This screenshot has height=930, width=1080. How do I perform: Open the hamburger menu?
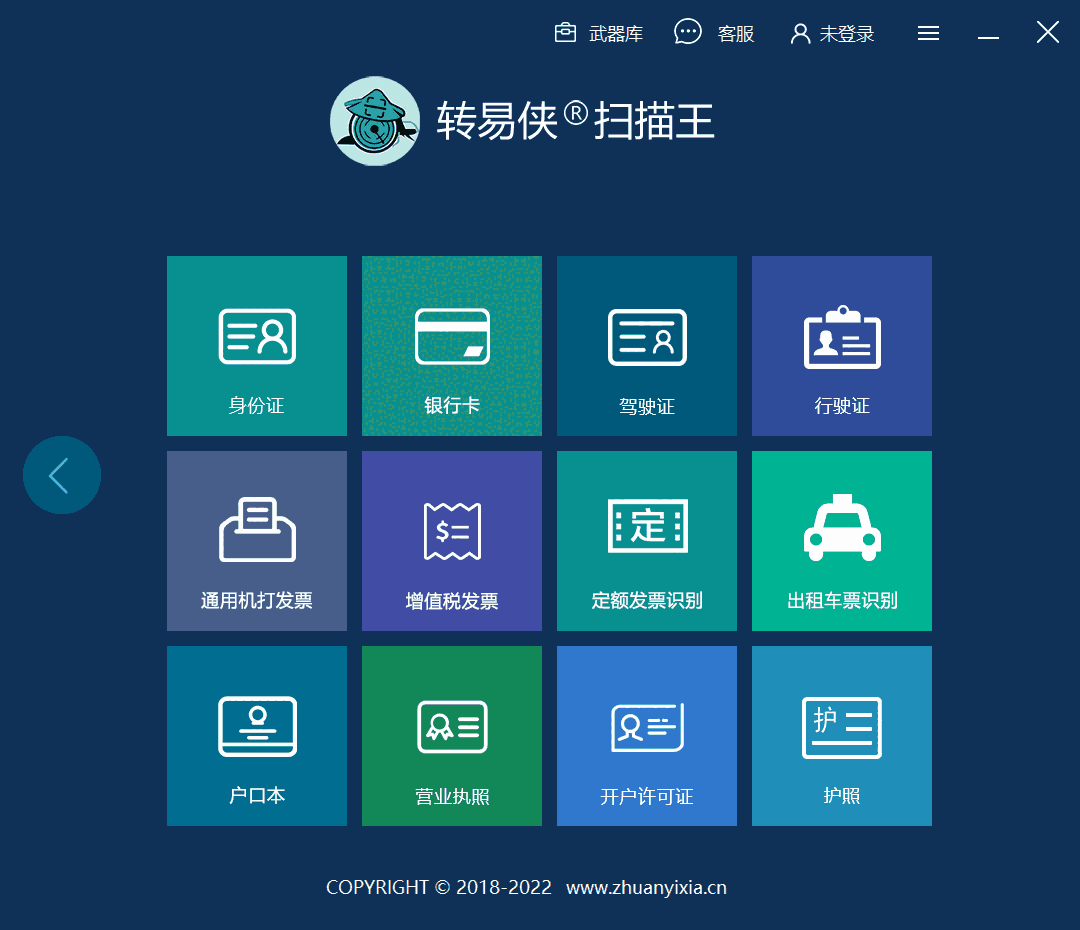tap(928, 32)
